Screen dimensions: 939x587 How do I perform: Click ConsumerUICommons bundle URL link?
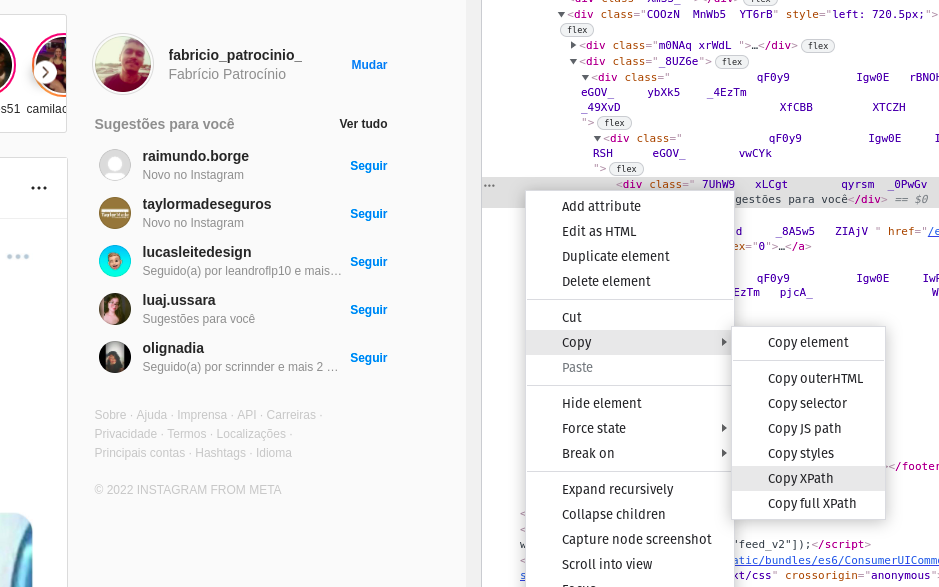coord(837,560)
